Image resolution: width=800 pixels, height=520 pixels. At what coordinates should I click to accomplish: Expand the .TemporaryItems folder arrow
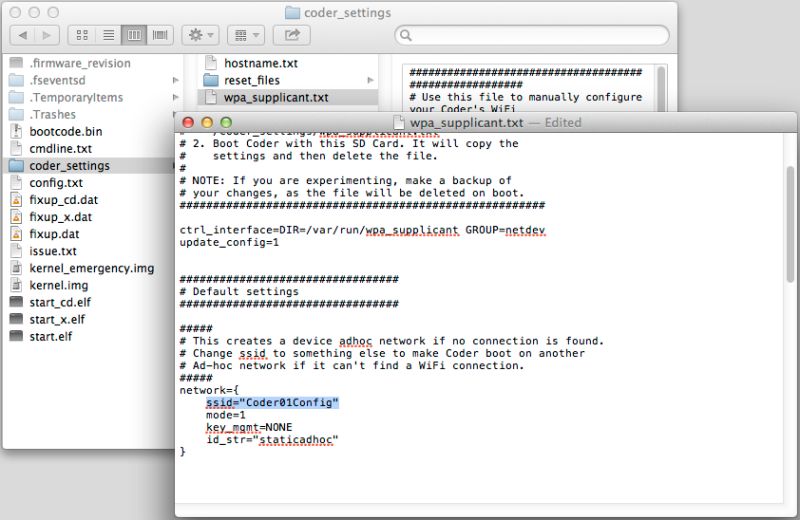[x=176, y=97]
